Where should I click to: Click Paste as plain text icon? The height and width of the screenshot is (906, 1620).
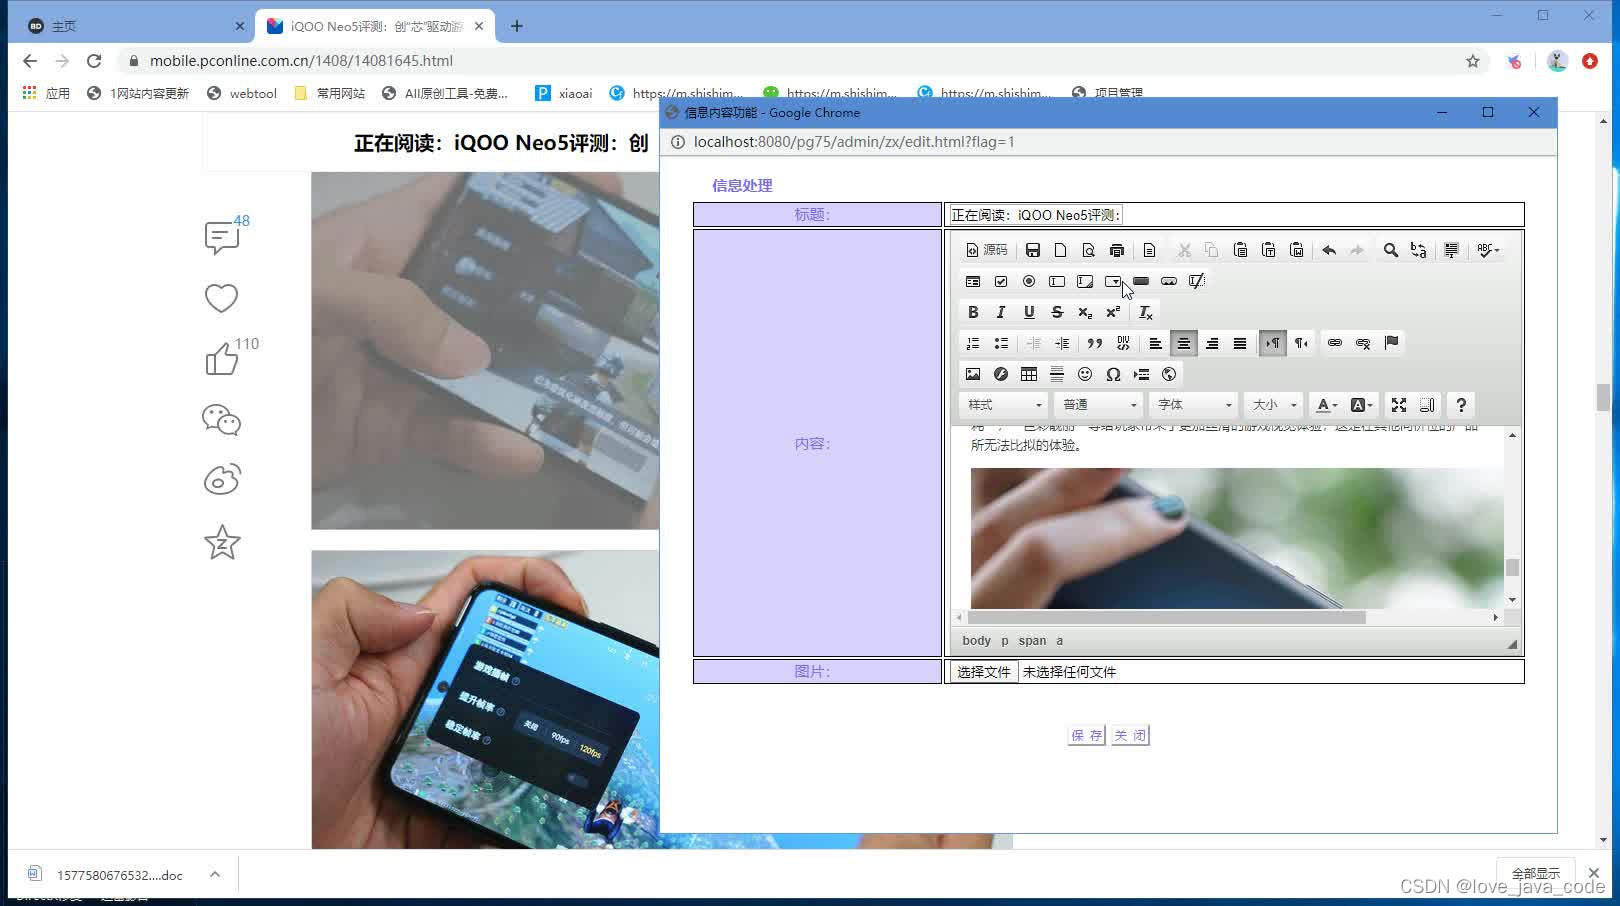click(x=1268, y=250)
